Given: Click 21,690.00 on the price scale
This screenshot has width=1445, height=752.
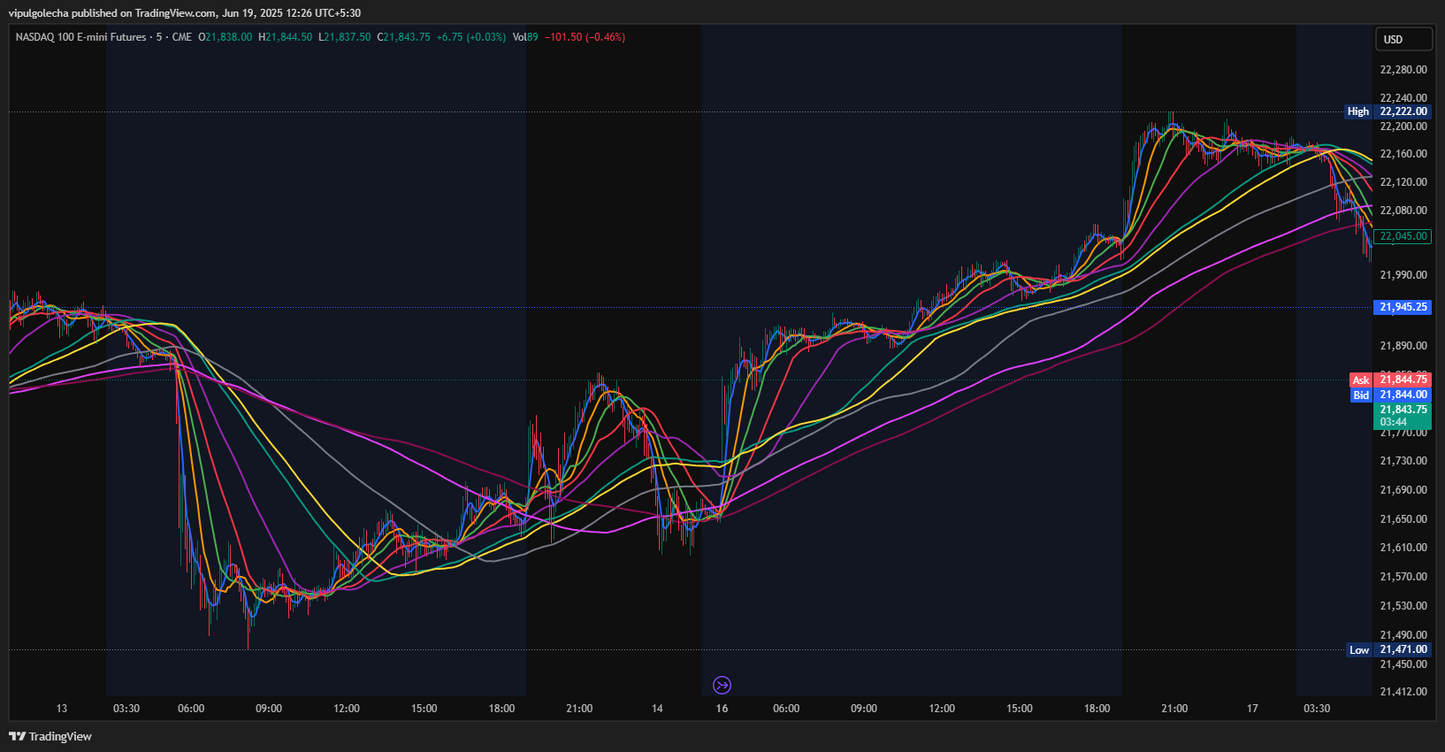Looking at the screenshot, I should 1402,490.
